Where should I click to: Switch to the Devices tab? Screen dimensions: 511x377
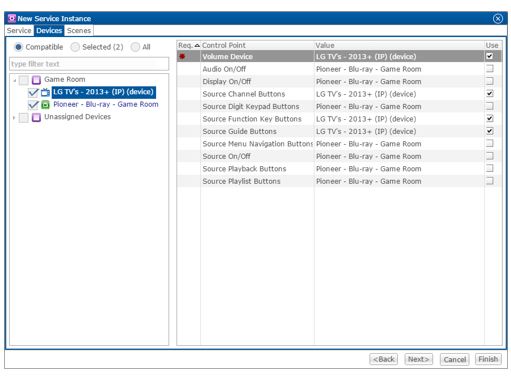click(49, 31)
